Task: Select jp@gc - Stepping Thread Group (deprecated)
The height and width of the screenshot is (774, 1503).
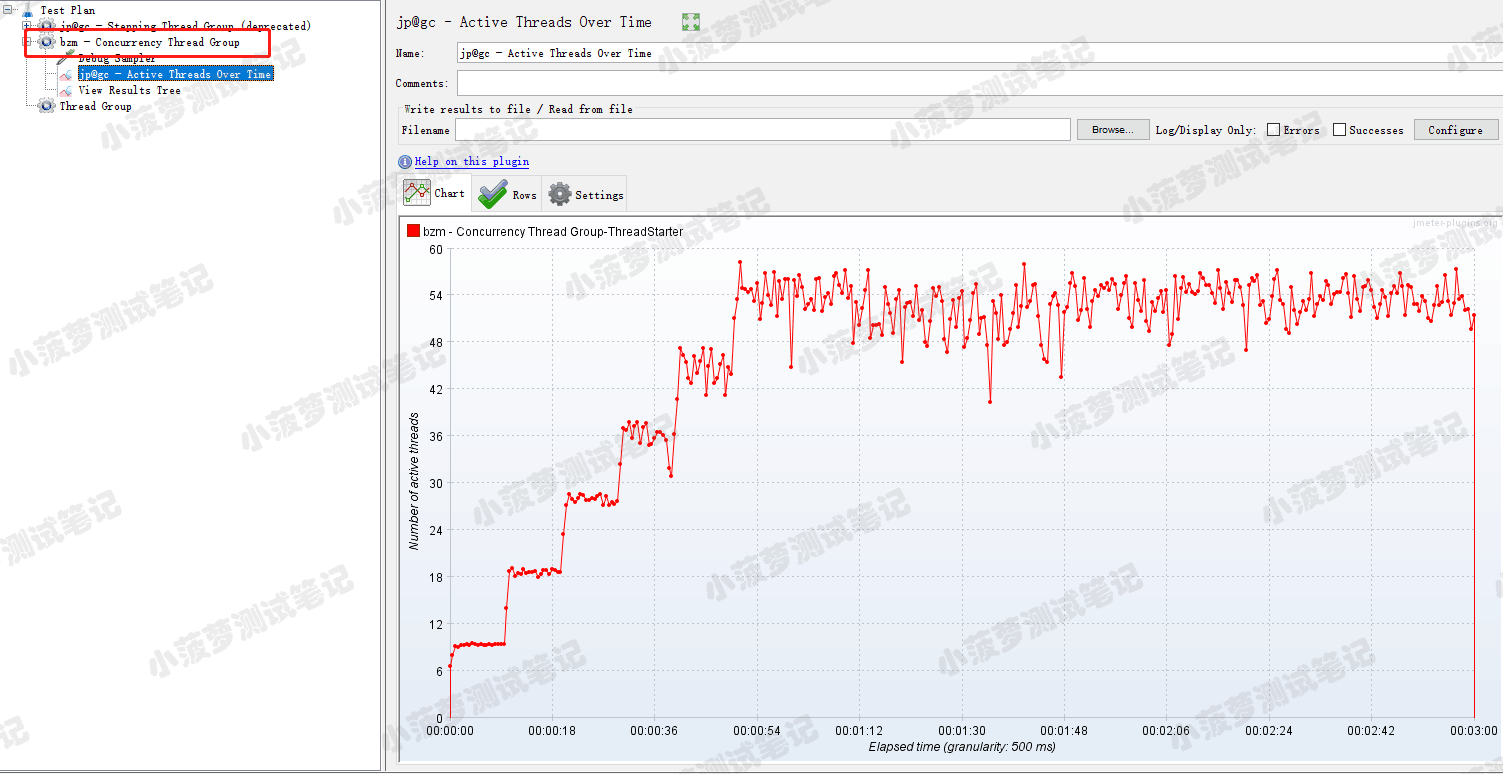Action: tap(185, 26)
